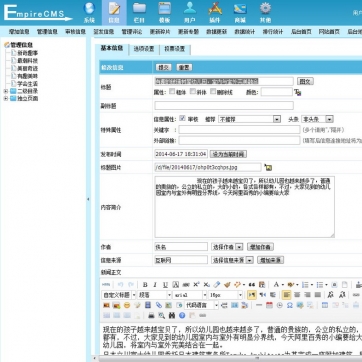Open the 插件 (Plugin) top icon

point(215,12)
